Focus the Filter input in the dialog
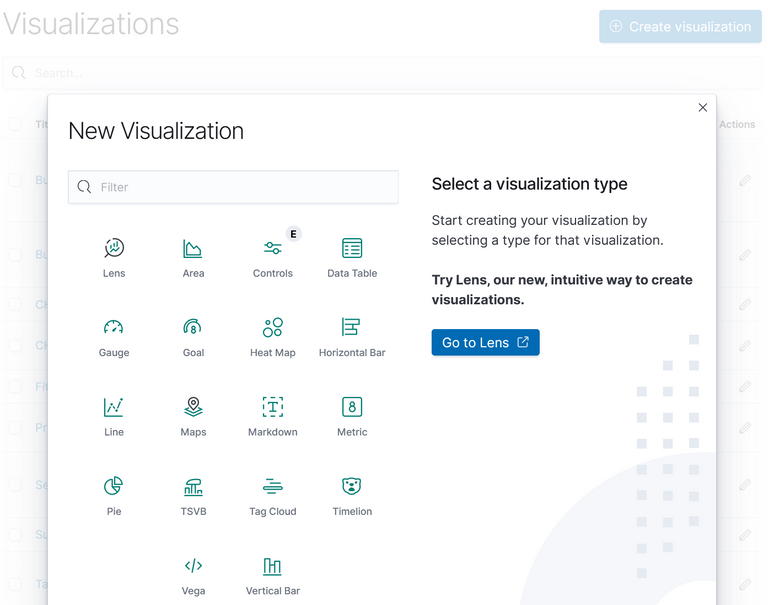Image resolution: width=768 pixels, height=605 pixels. coord(233,187)
